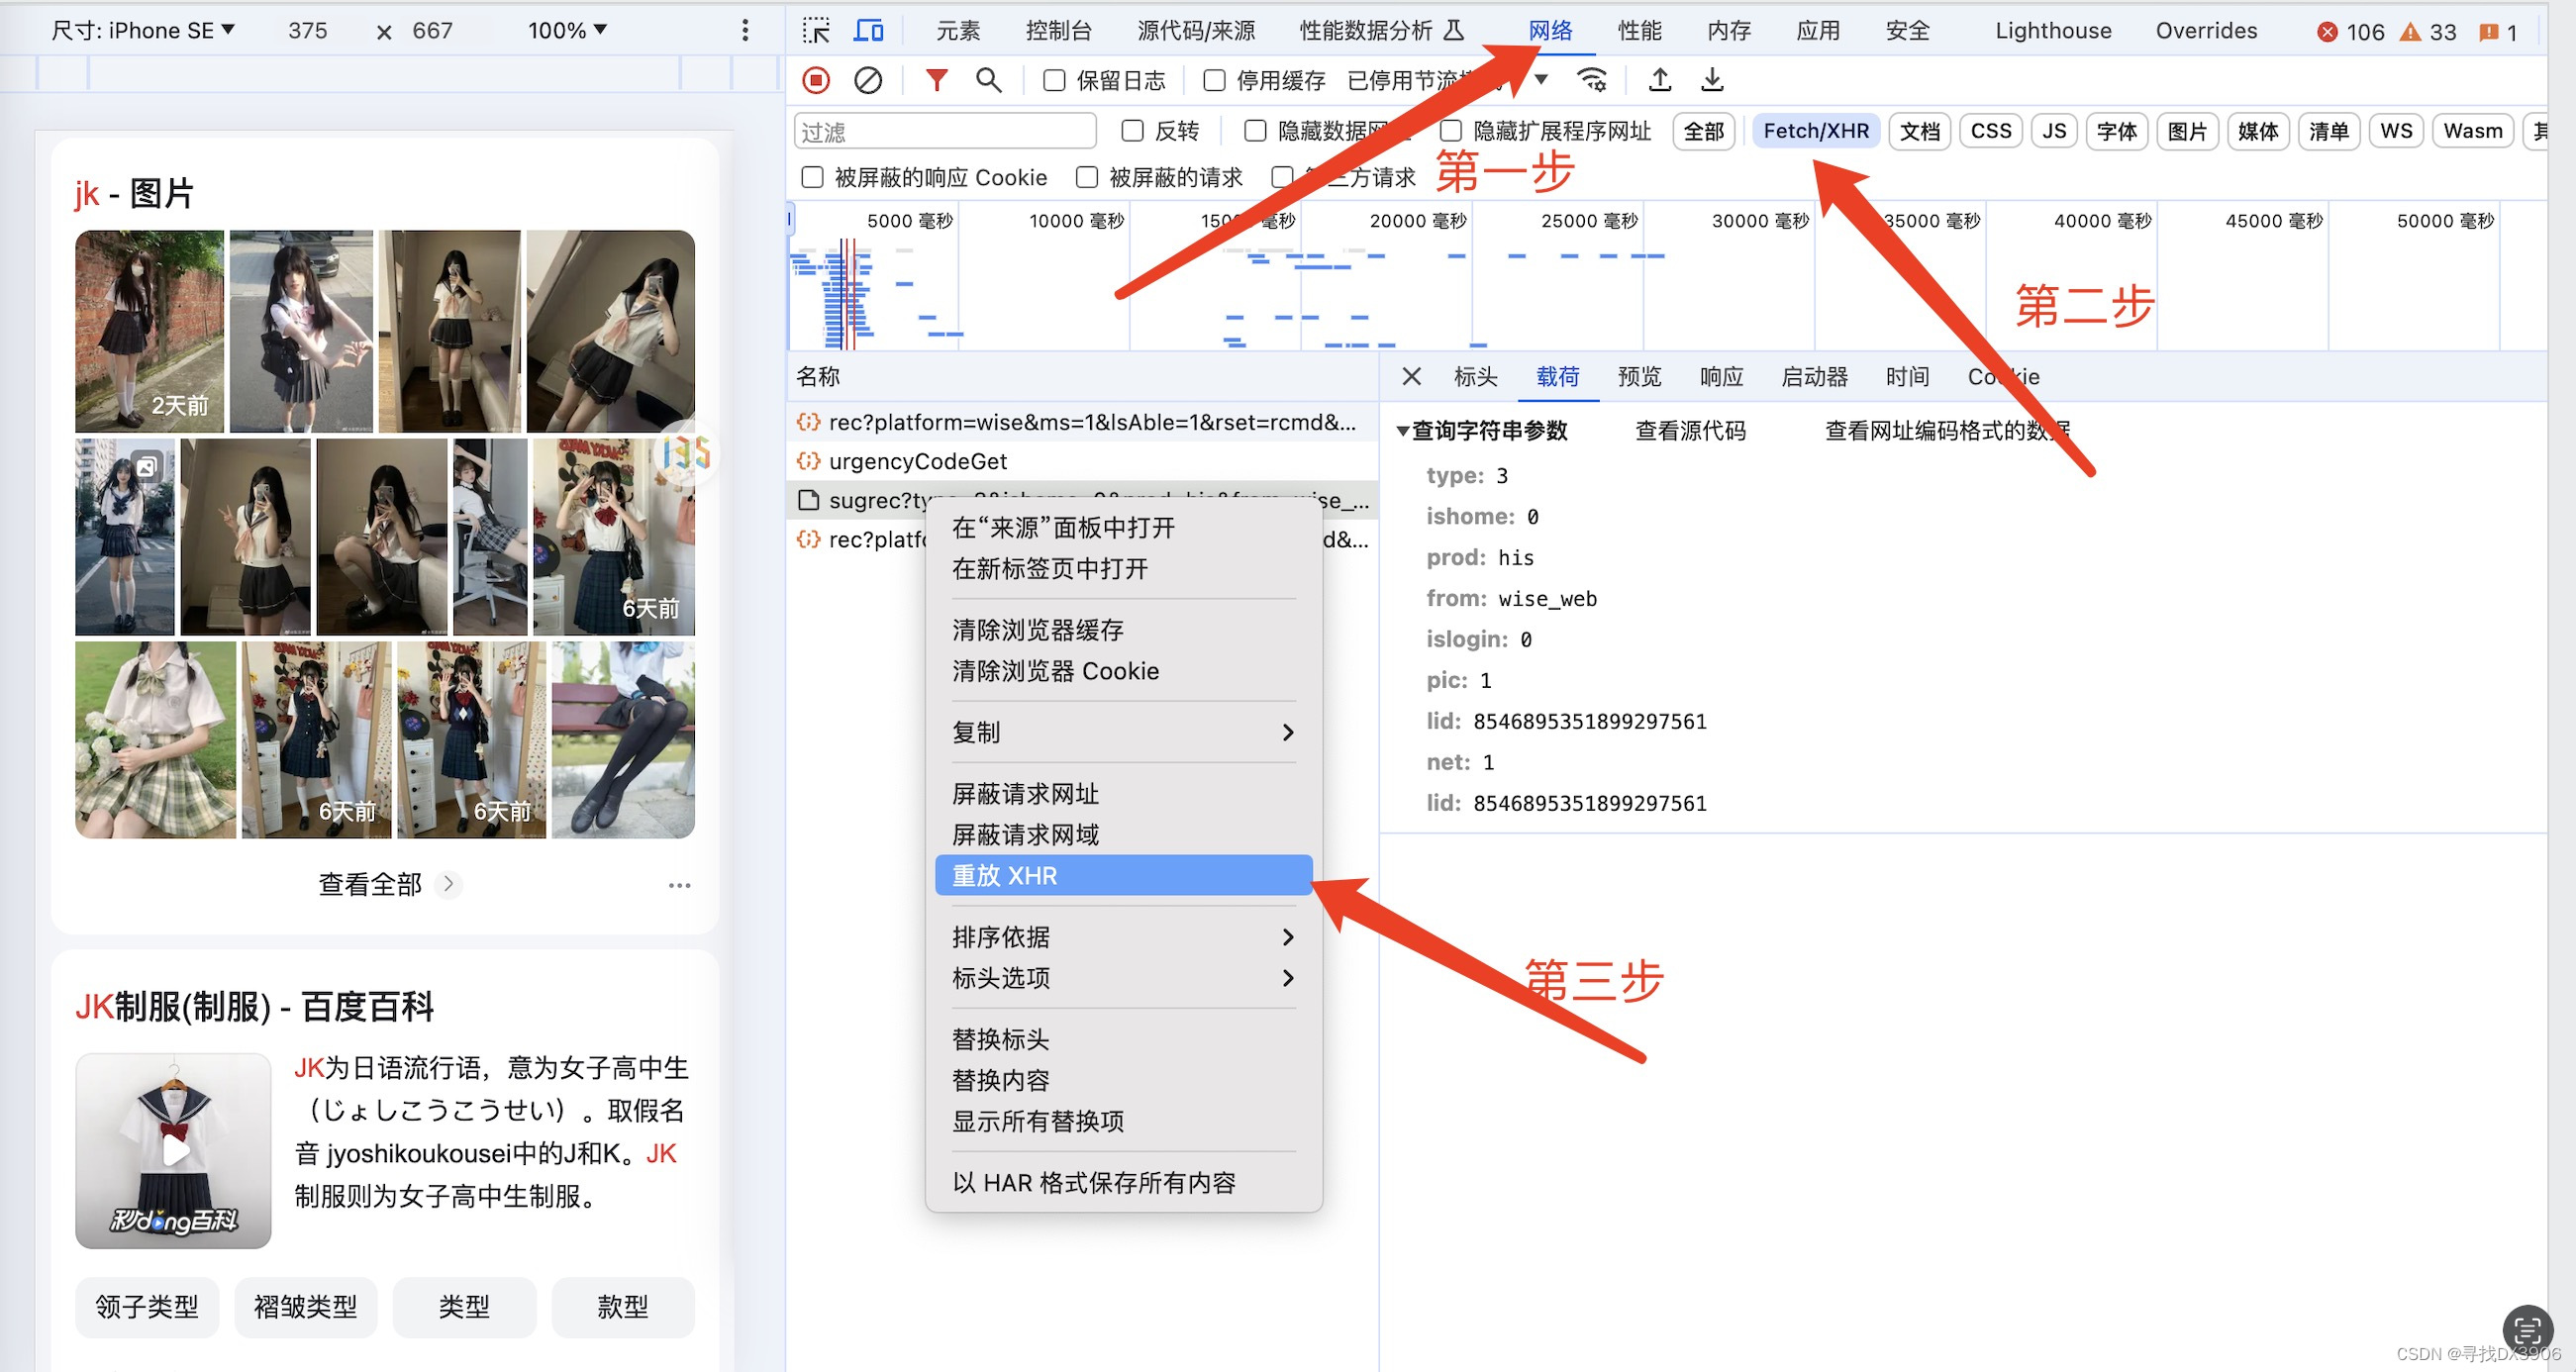Click the export HAR download icon

(1712, 80)
